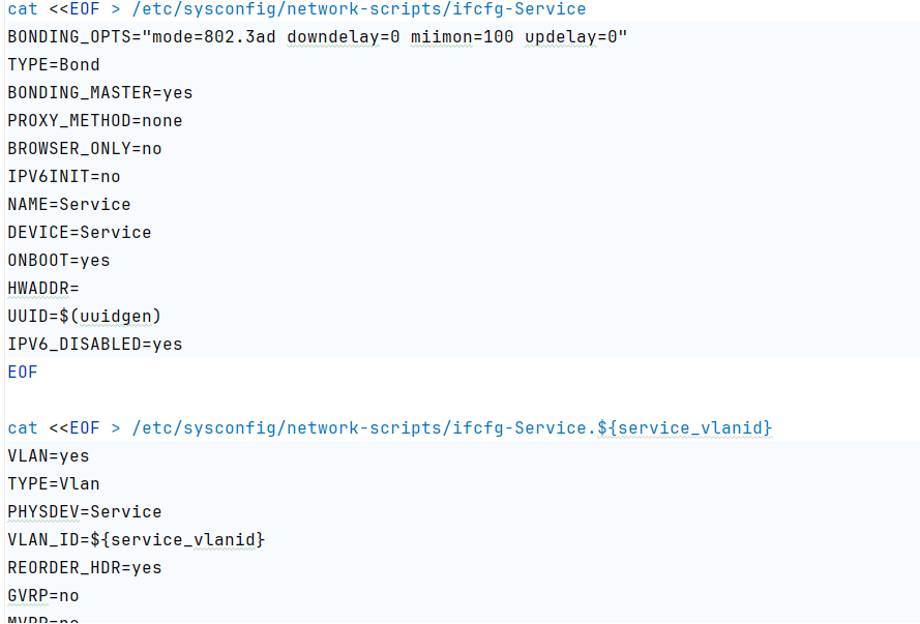The image size is (920, 624).
Task: Click the TYPE=Vlan line
Action: [x=54, y=484]
